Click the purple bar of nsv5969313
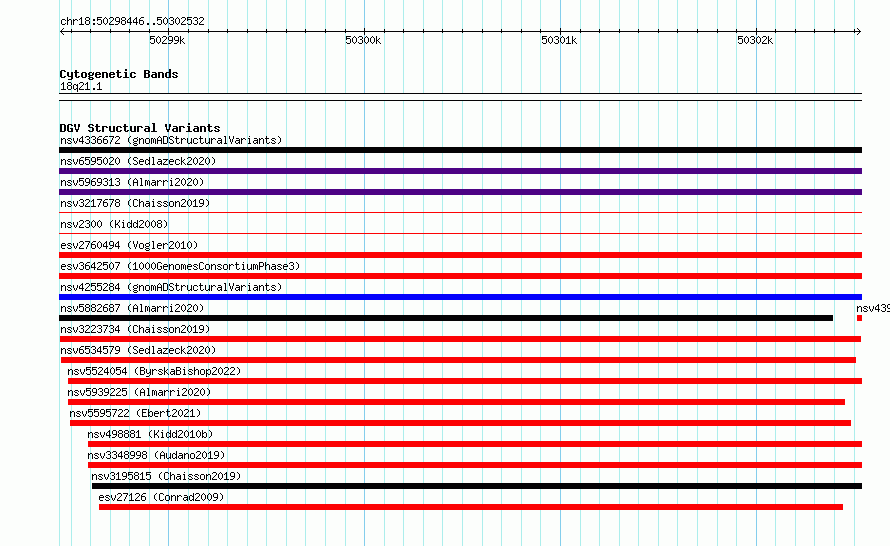 click(x=460, y=192)
